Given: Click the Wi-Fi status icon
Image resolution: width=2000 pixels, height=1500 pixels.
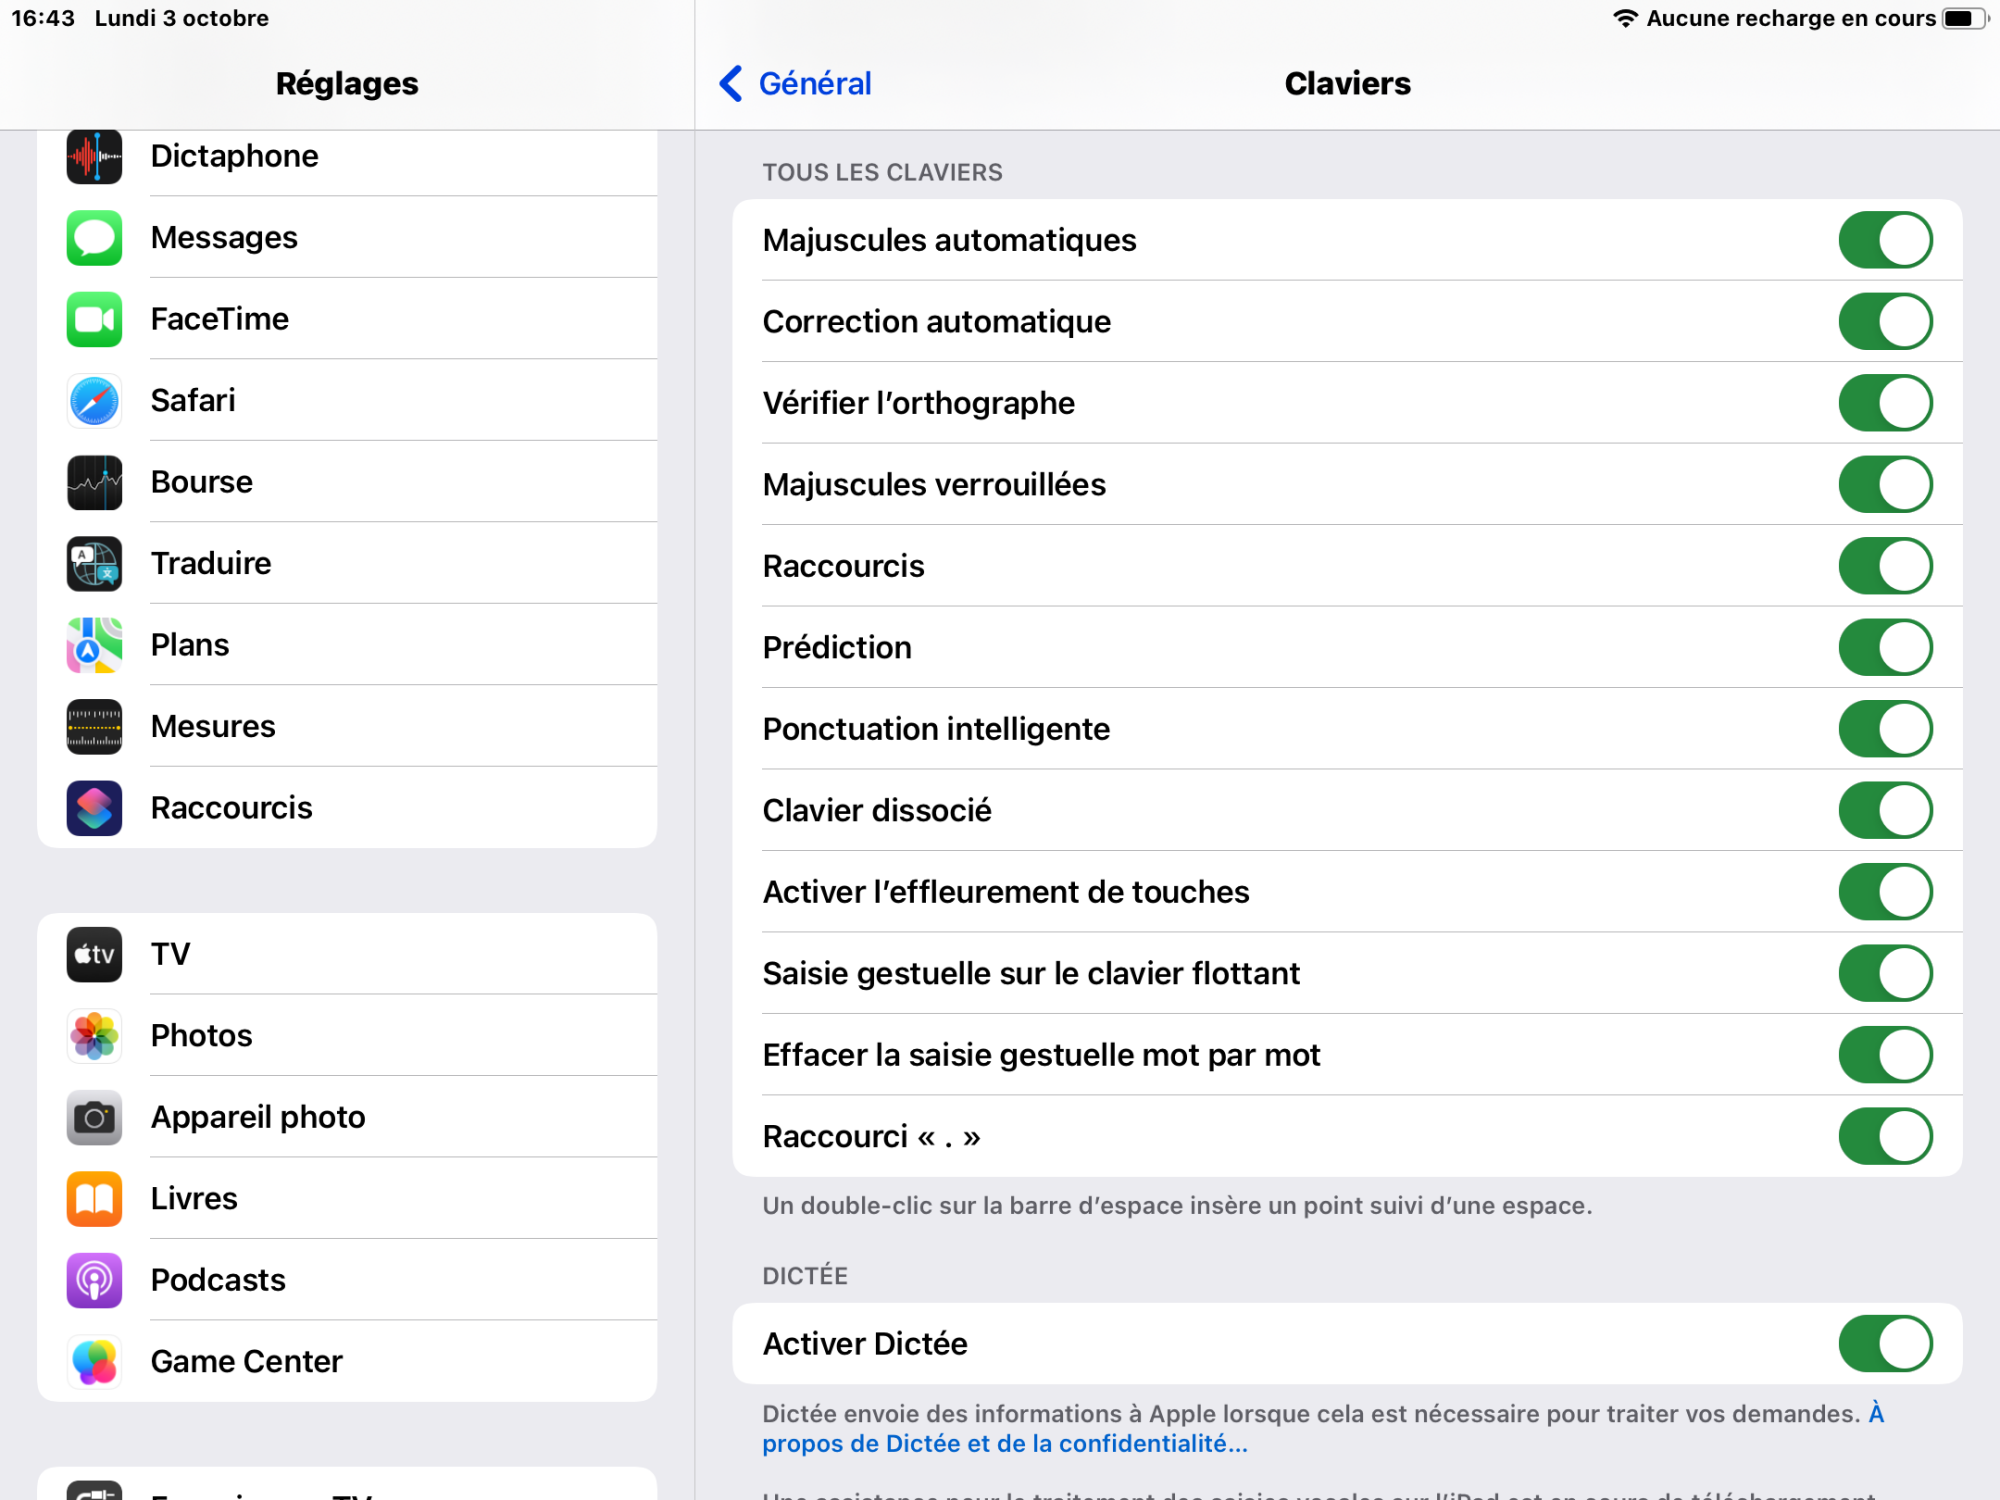Looking at the screenshot, I should pyautogui.click(x=1625, y=18).
